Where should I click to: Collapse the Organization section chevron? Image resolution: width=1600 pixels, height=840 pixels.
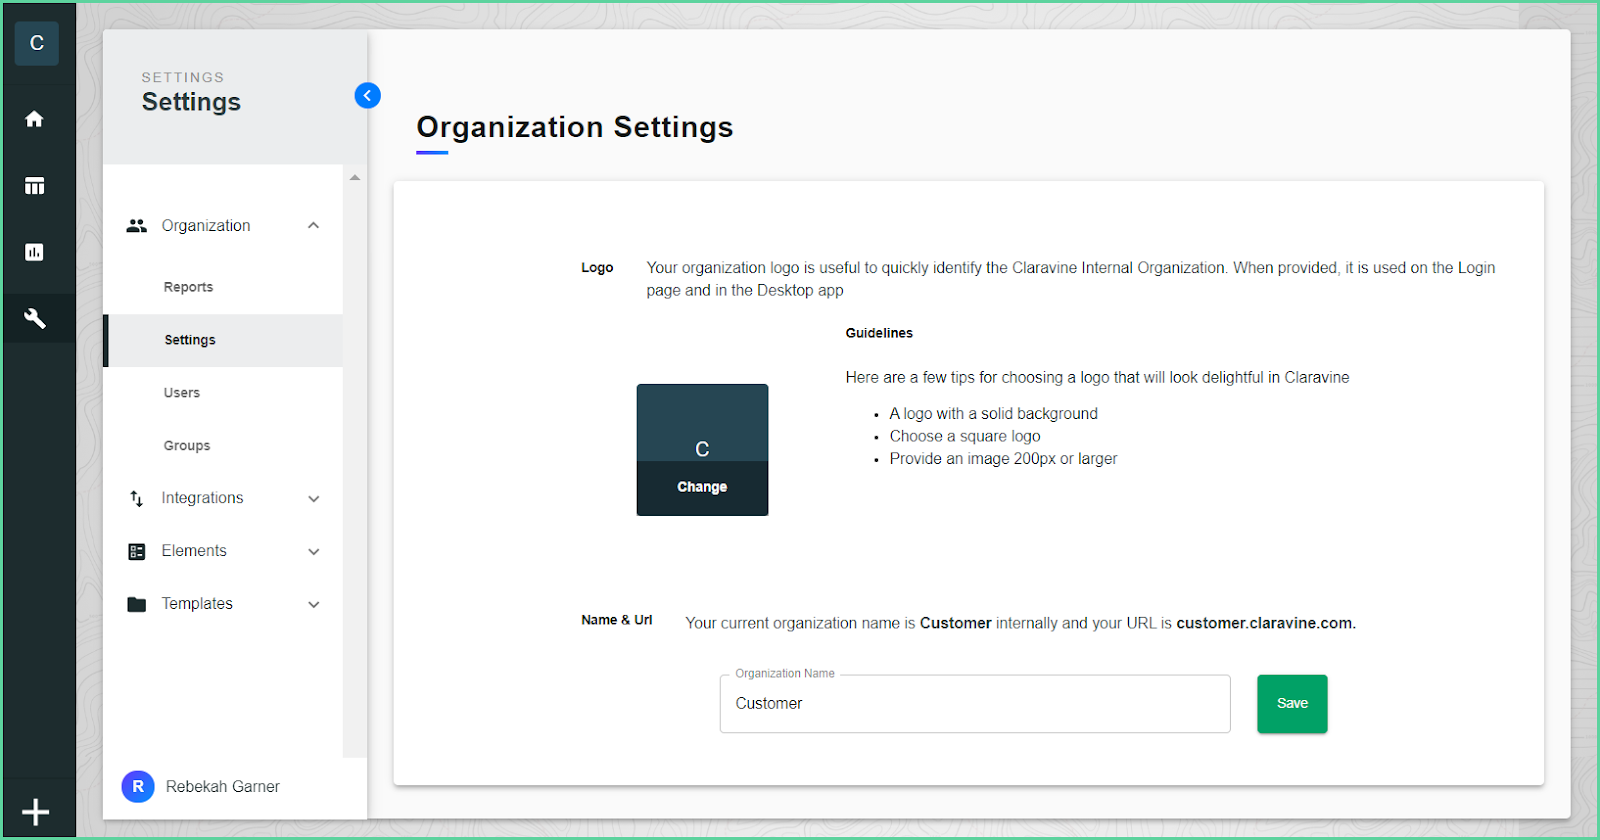tap(314, 226)
